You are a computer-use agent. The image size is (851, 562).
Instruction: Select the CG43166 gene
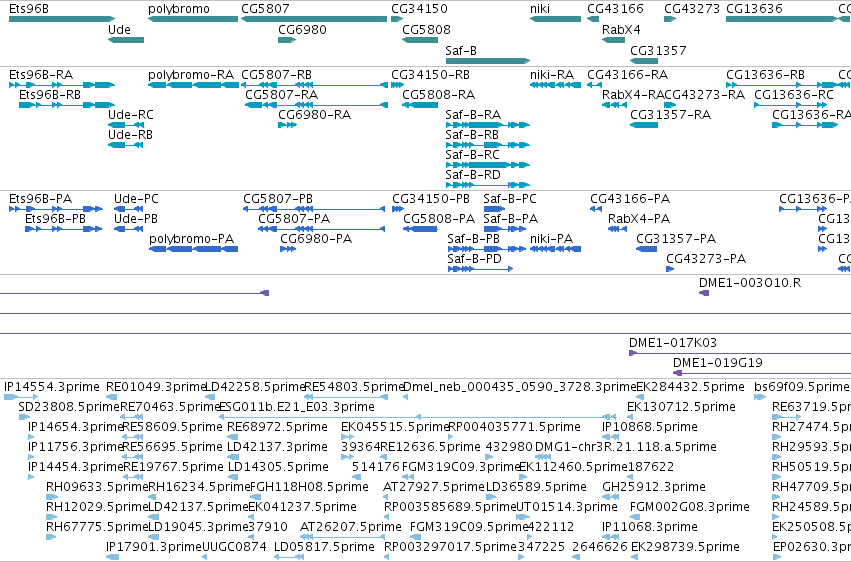pyautogui.click(x=593, y=19)
